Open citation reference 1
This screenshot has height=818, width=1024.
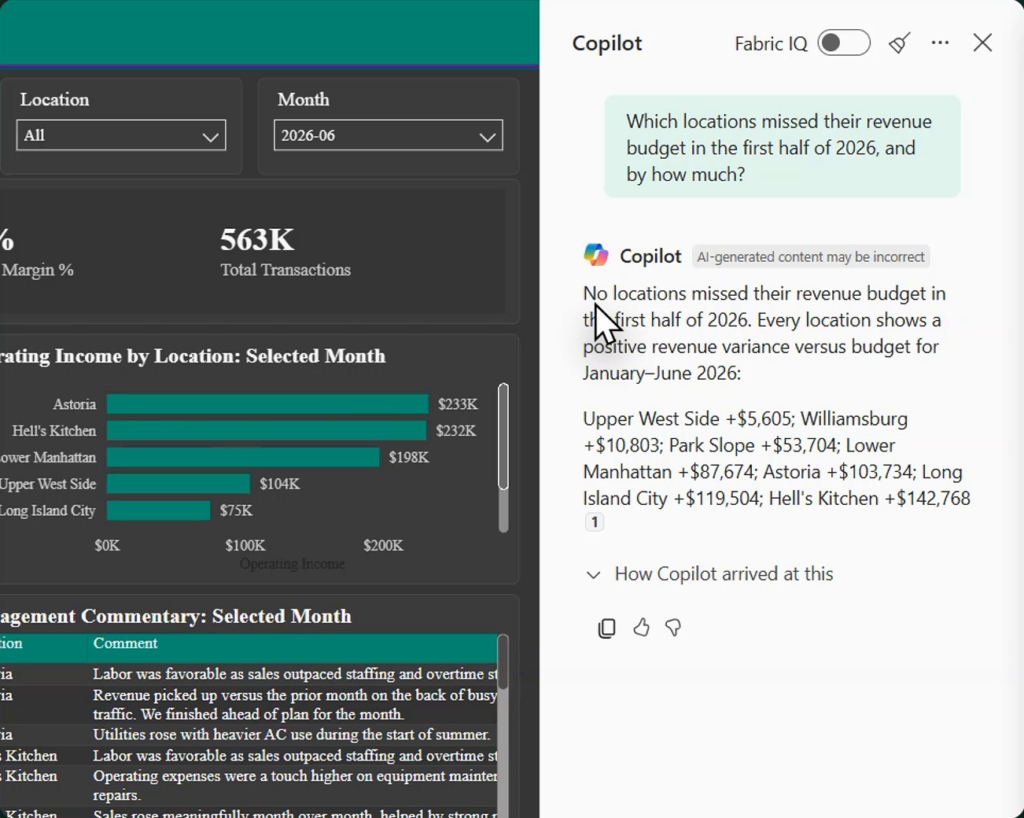pos(594,522)
